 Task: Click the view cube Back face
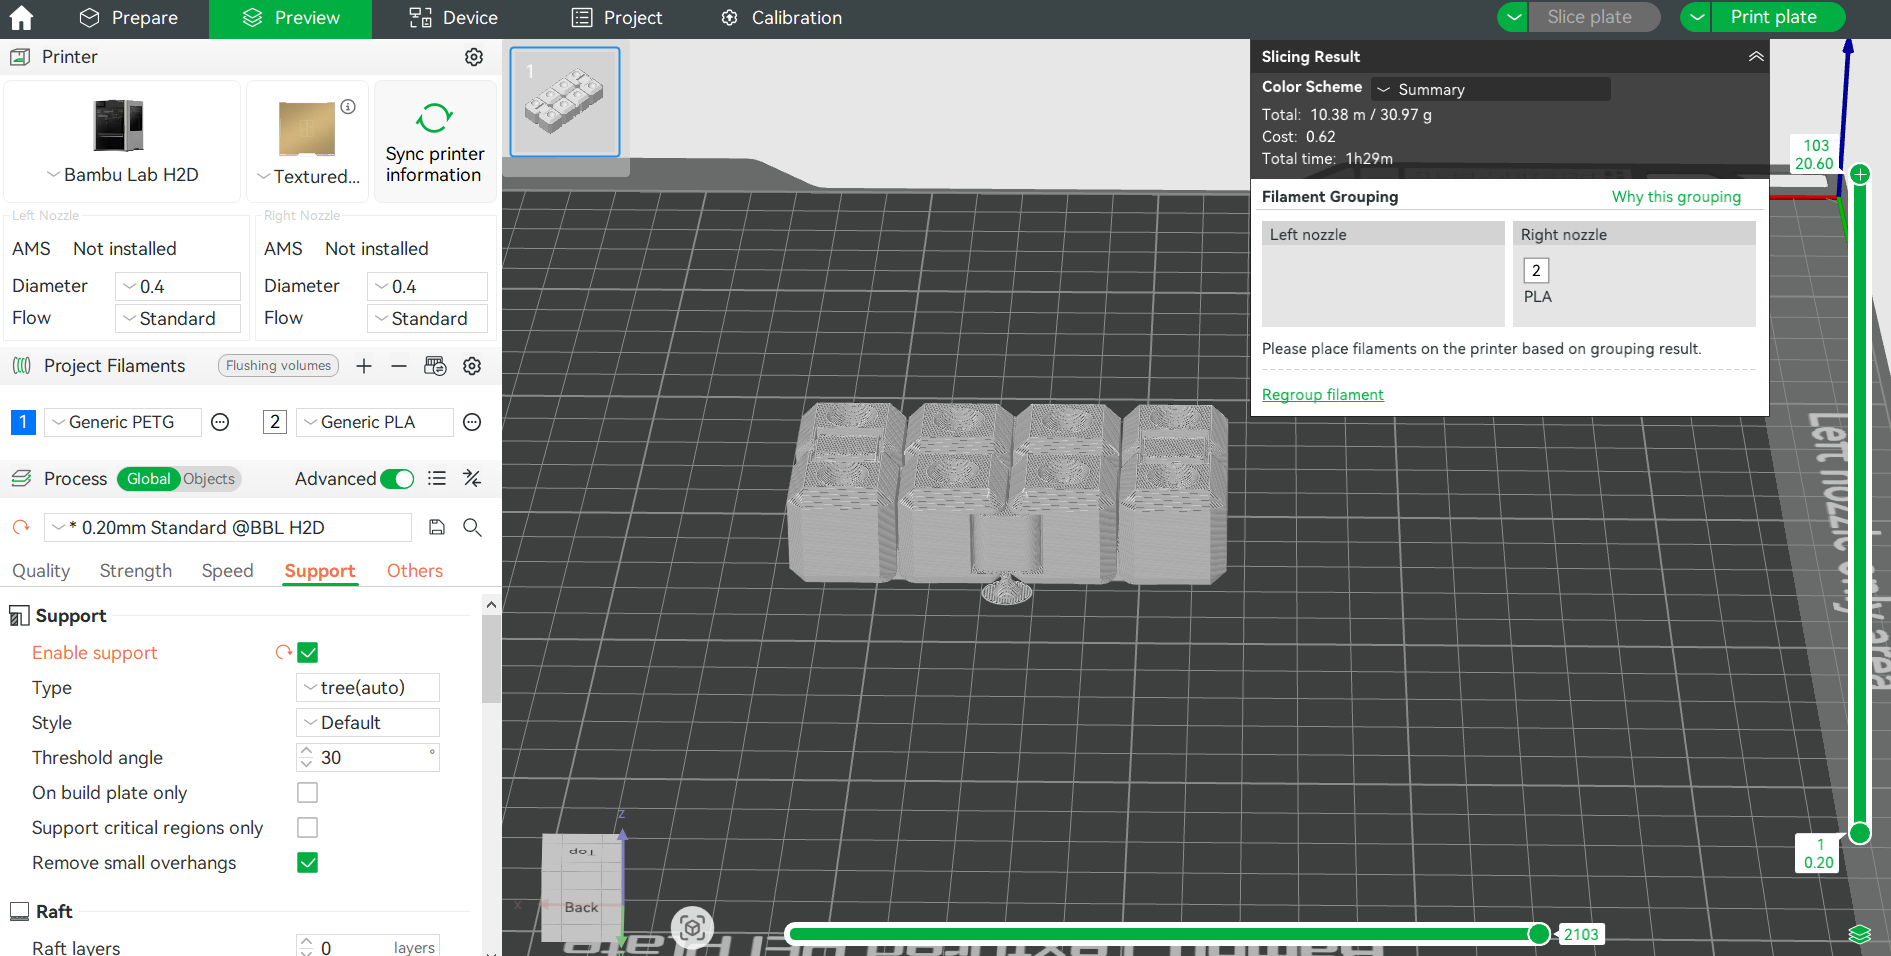pos(581,906)
